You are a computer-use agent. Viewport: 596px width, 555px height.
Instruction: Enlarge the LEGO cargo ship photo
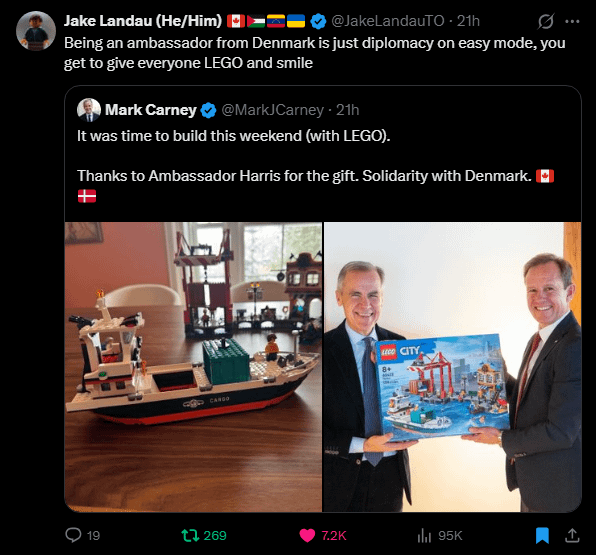pos(193,367)
